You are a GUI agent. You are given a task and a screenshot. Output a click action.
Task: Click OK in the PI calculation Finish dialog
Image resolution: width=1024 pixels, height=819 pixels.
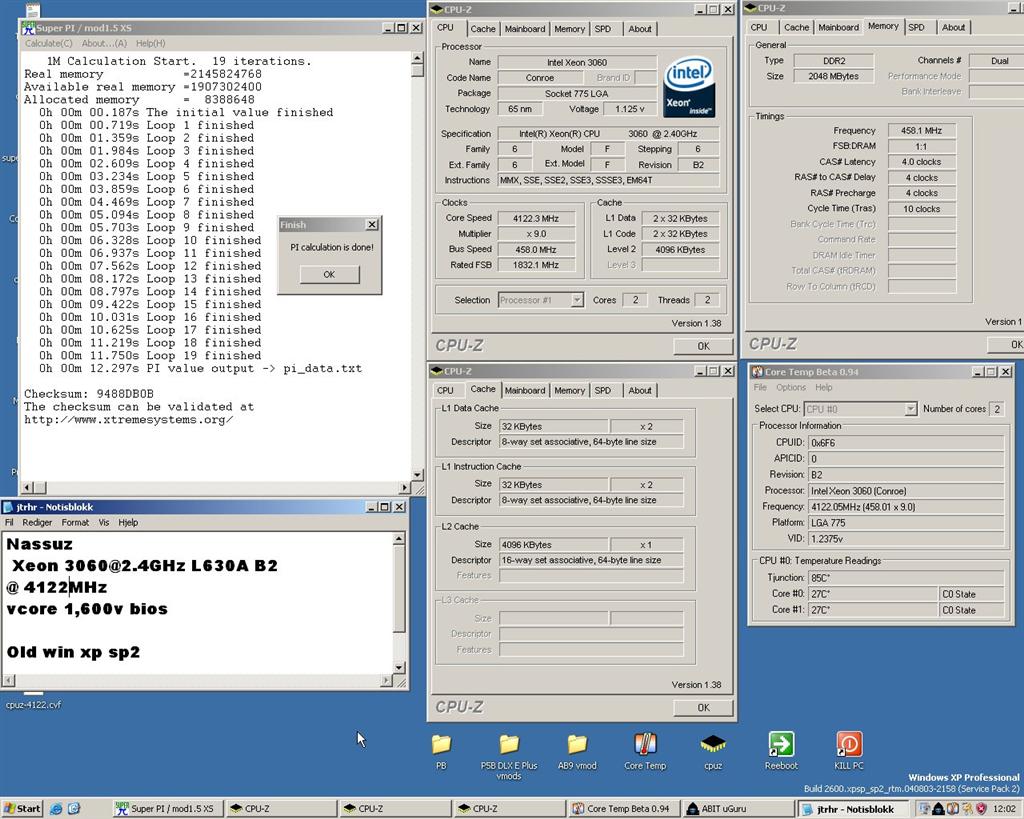click(x=329, y=274)
